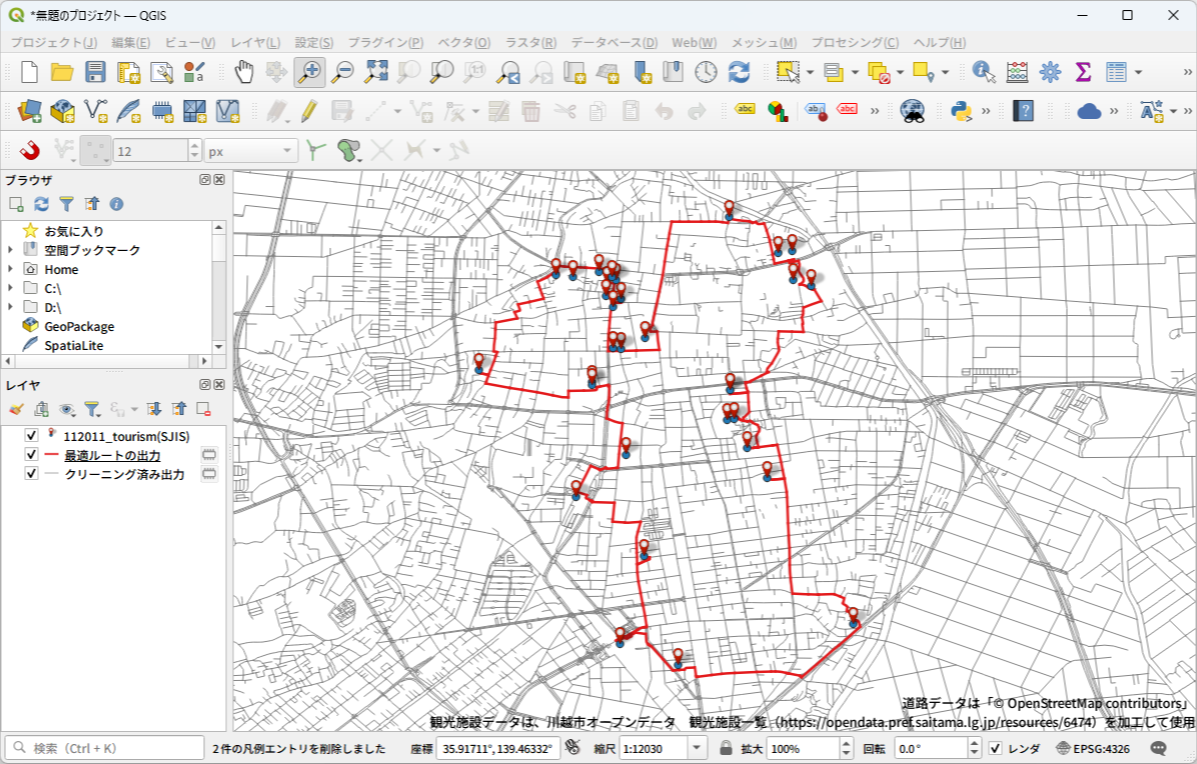Viewport: 1197px width, 764px height.
Task: Open the Field Calculator abacus icon
Action: coord(1017,72)
